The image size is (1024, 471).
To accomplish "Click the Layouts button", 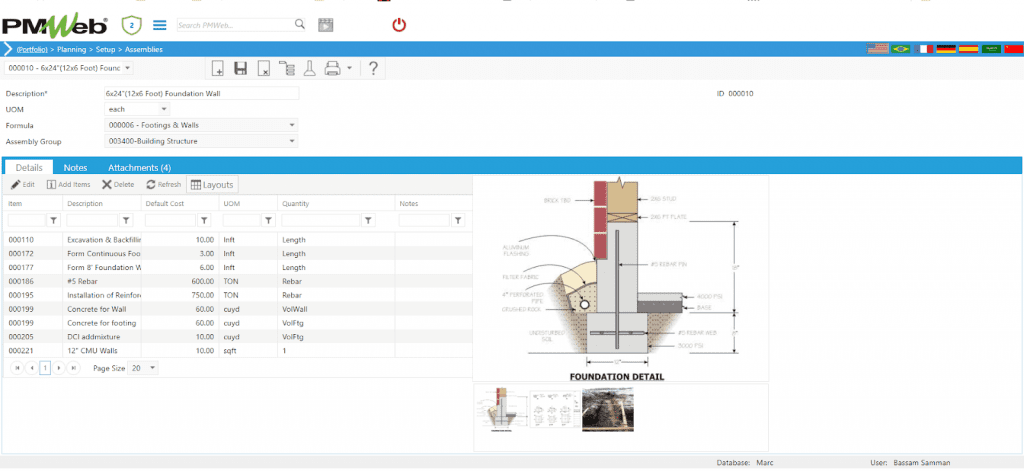I will (x=212, y=185).
